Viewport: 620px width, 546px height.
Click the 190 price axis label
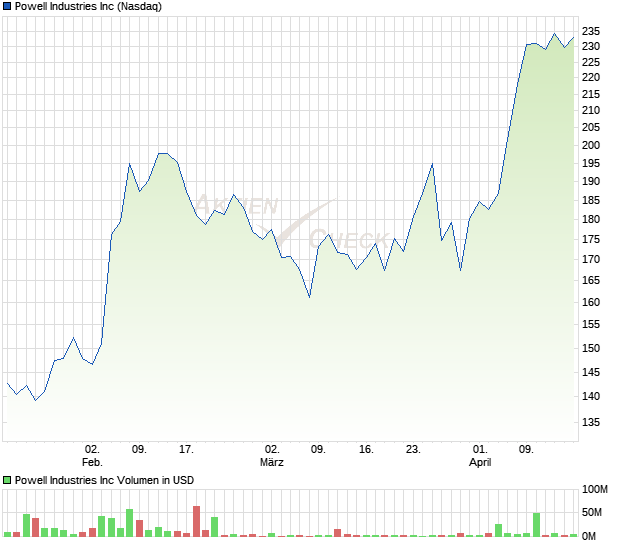point(591,181)
